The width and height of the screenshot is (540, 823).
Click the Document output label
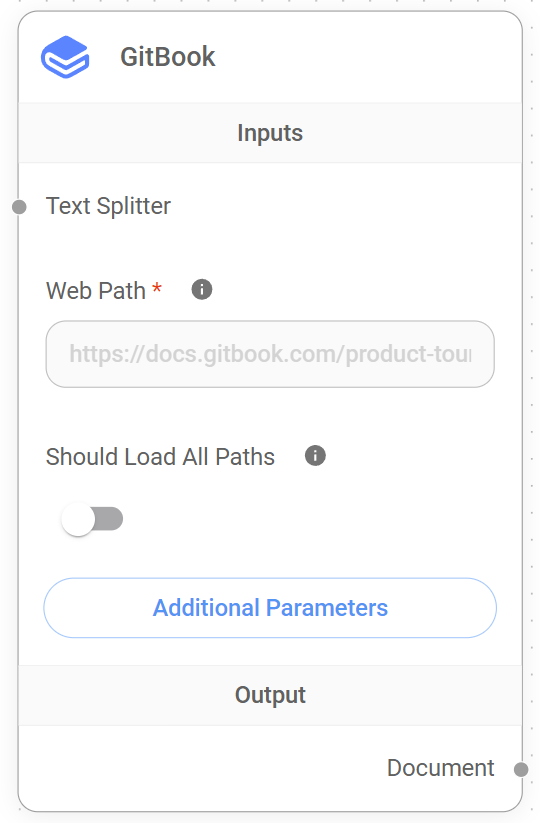(440, 768)
